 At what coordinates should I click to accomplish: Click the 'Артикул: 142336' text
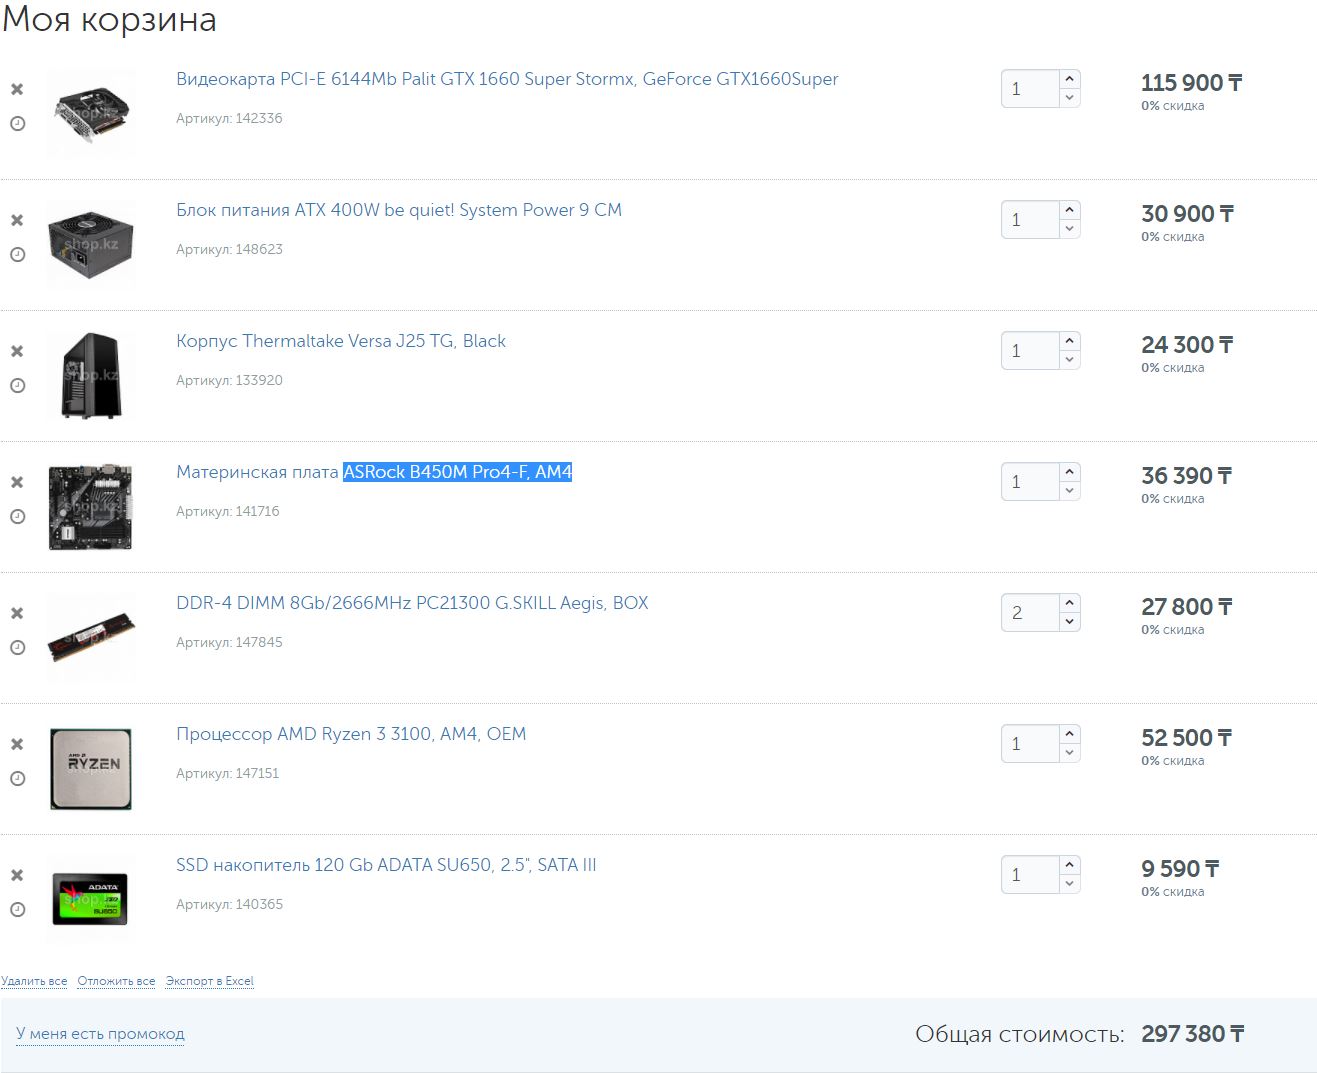tap(229, 118)
